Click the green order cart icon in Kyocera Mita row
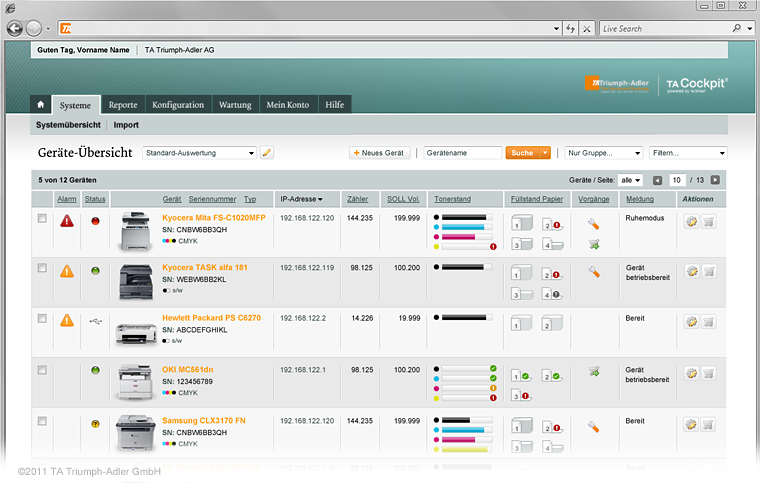Image resolution: width=760 pixels, height=483 pixels. tap(594, 244)
